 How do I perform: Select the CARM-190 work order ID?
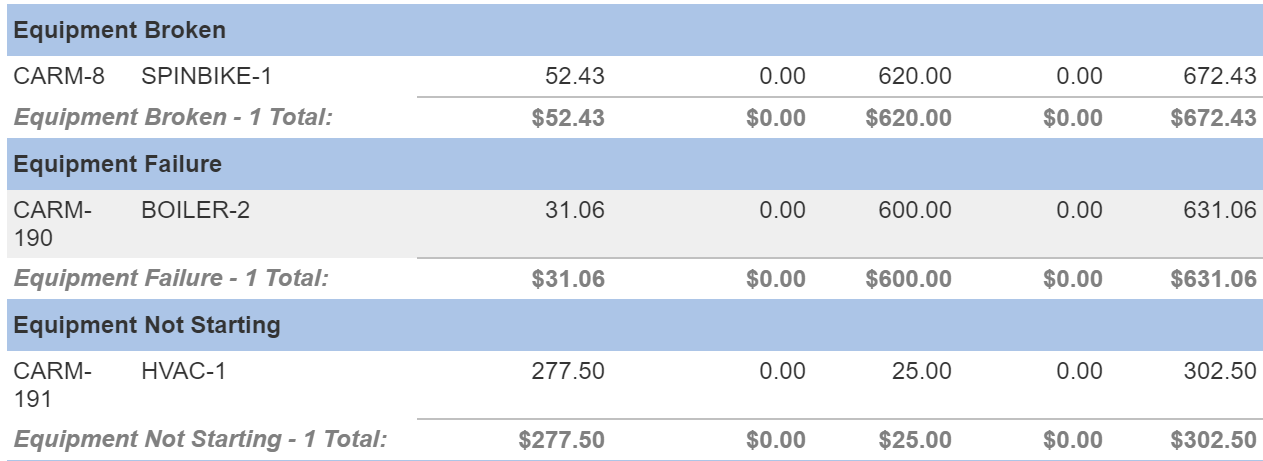tap(53, 224)
